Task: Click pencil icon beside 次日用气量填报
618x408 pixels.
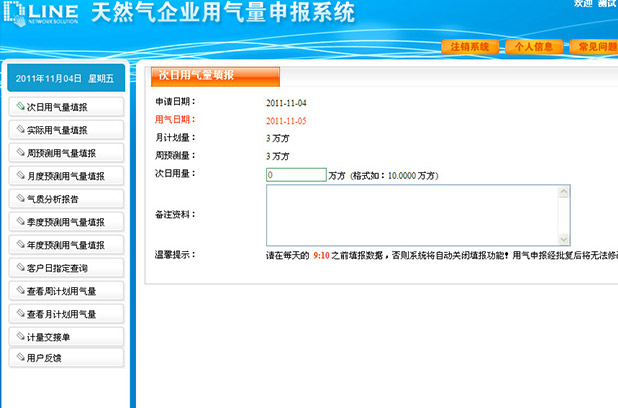Action: 19,107
